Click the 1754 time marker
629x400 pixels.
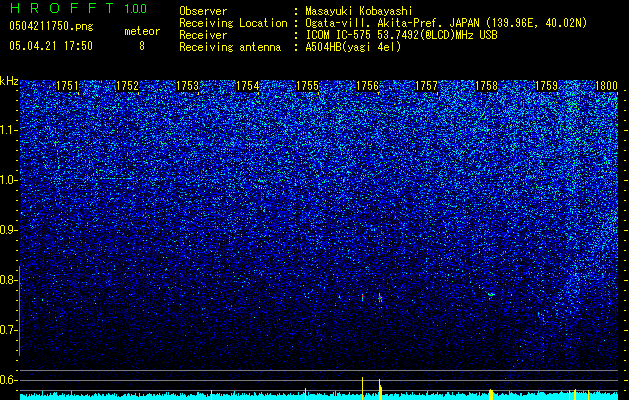(247, 86)
